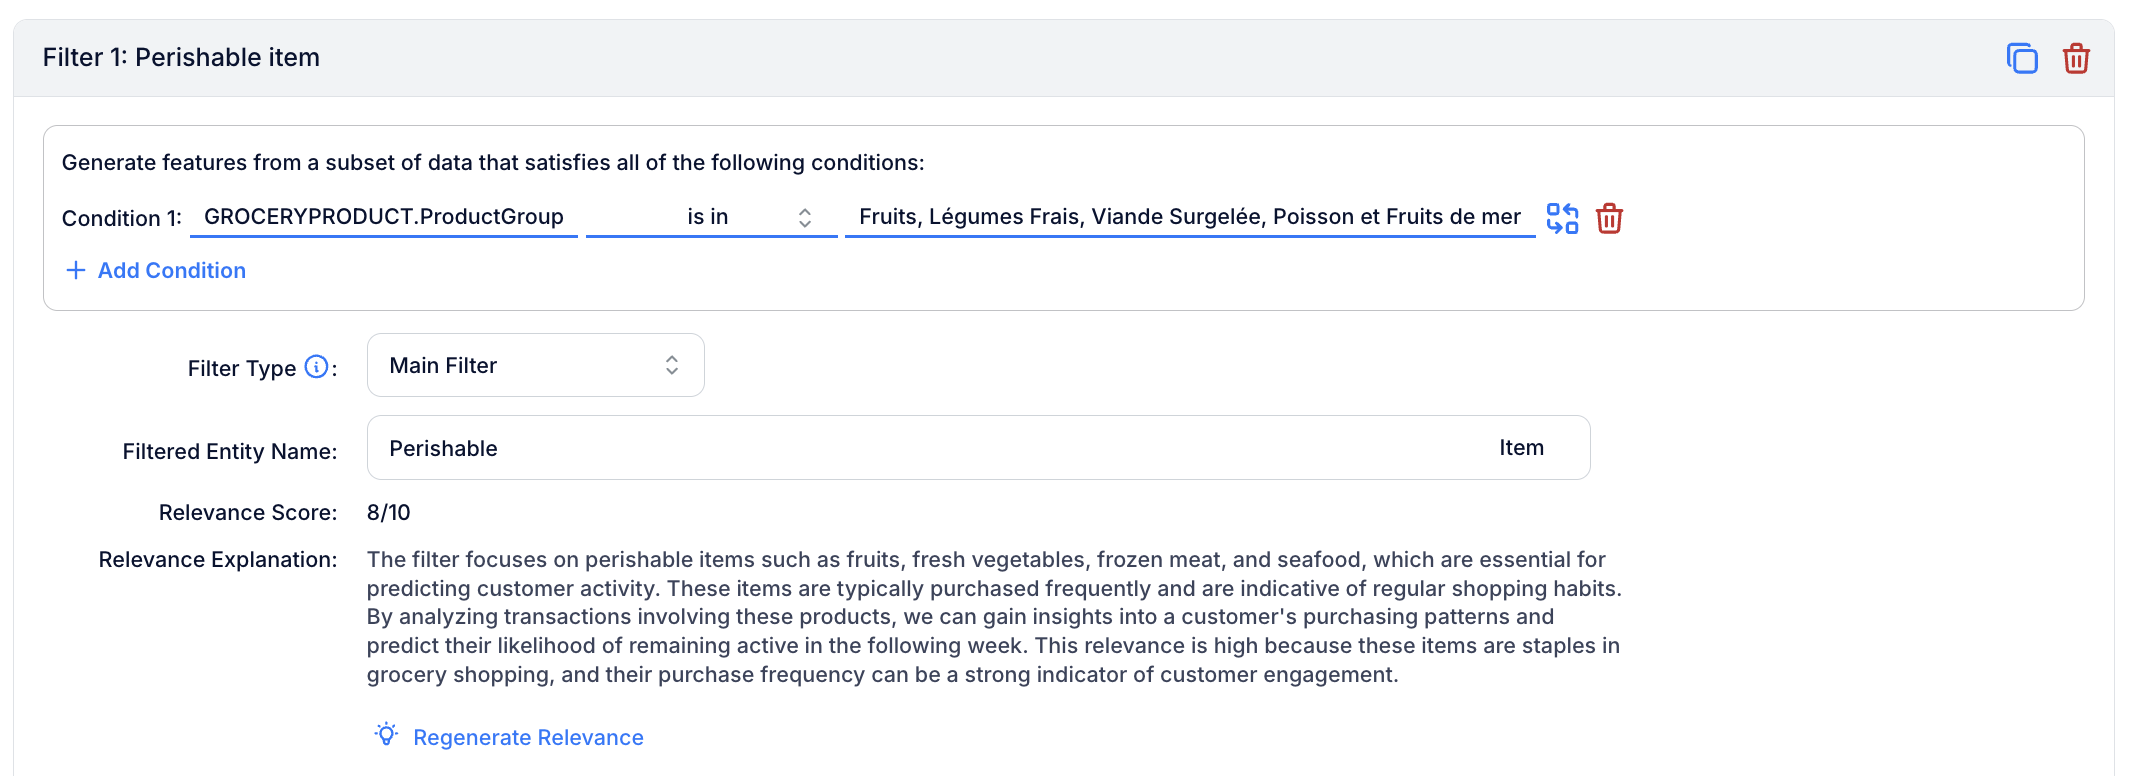This screenshot has width=2132, height=776.
Task: Click the Add Condition link
Action: 172,270
